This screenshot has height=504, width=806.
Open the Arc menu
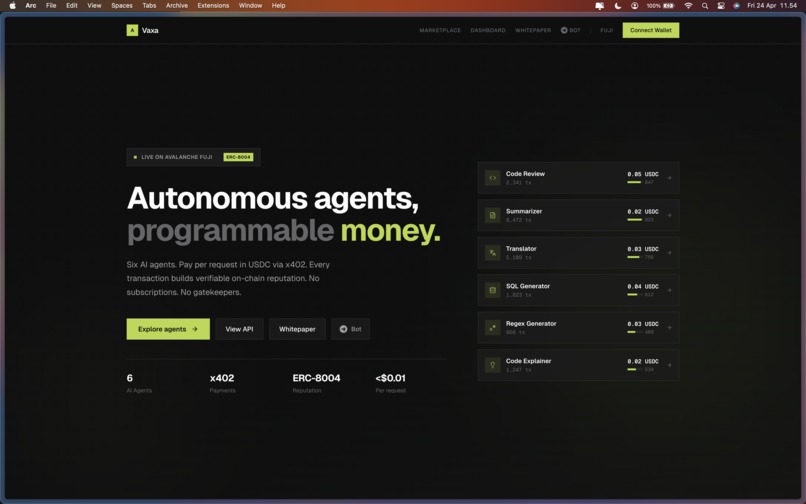[x=31, y=6]
